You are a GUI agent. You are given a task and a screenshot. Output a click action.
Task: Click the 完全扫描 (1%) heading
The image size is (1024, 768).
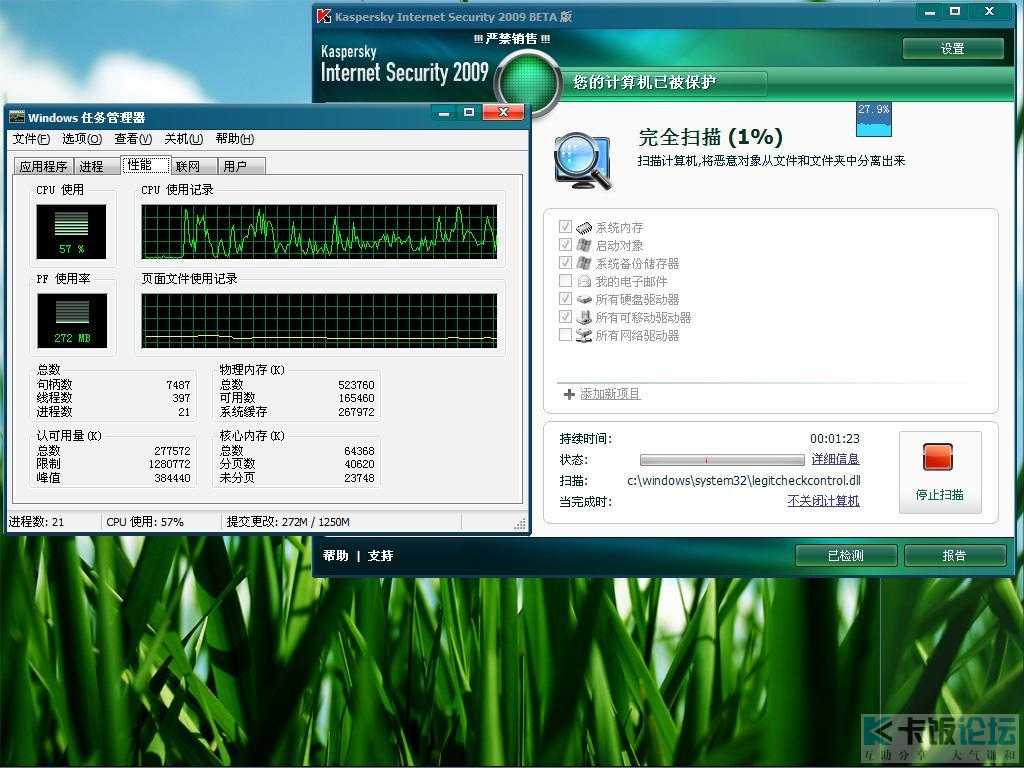coord(710,137)
